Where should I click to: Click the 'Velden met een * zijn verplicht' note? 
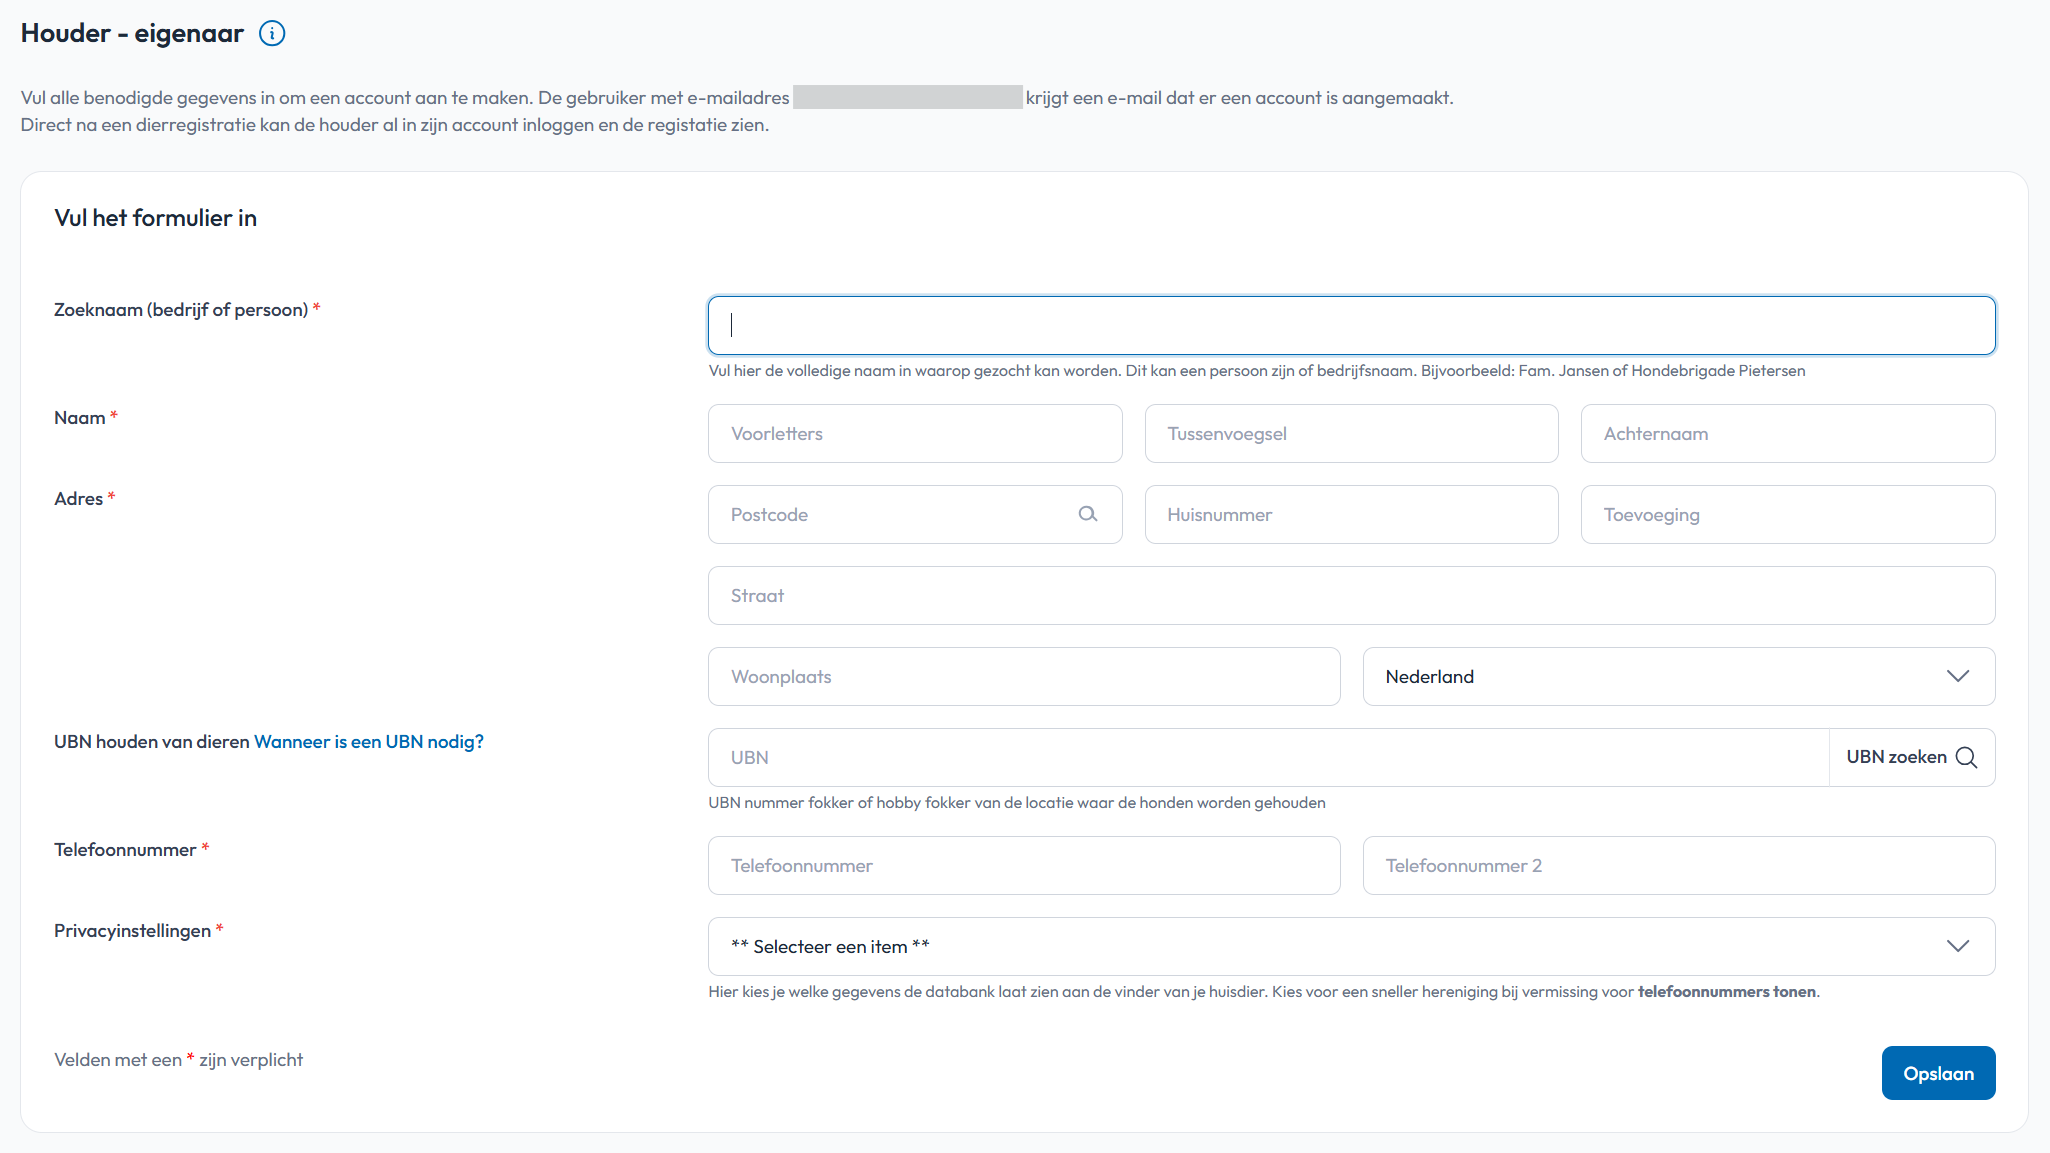(178, 1059)
